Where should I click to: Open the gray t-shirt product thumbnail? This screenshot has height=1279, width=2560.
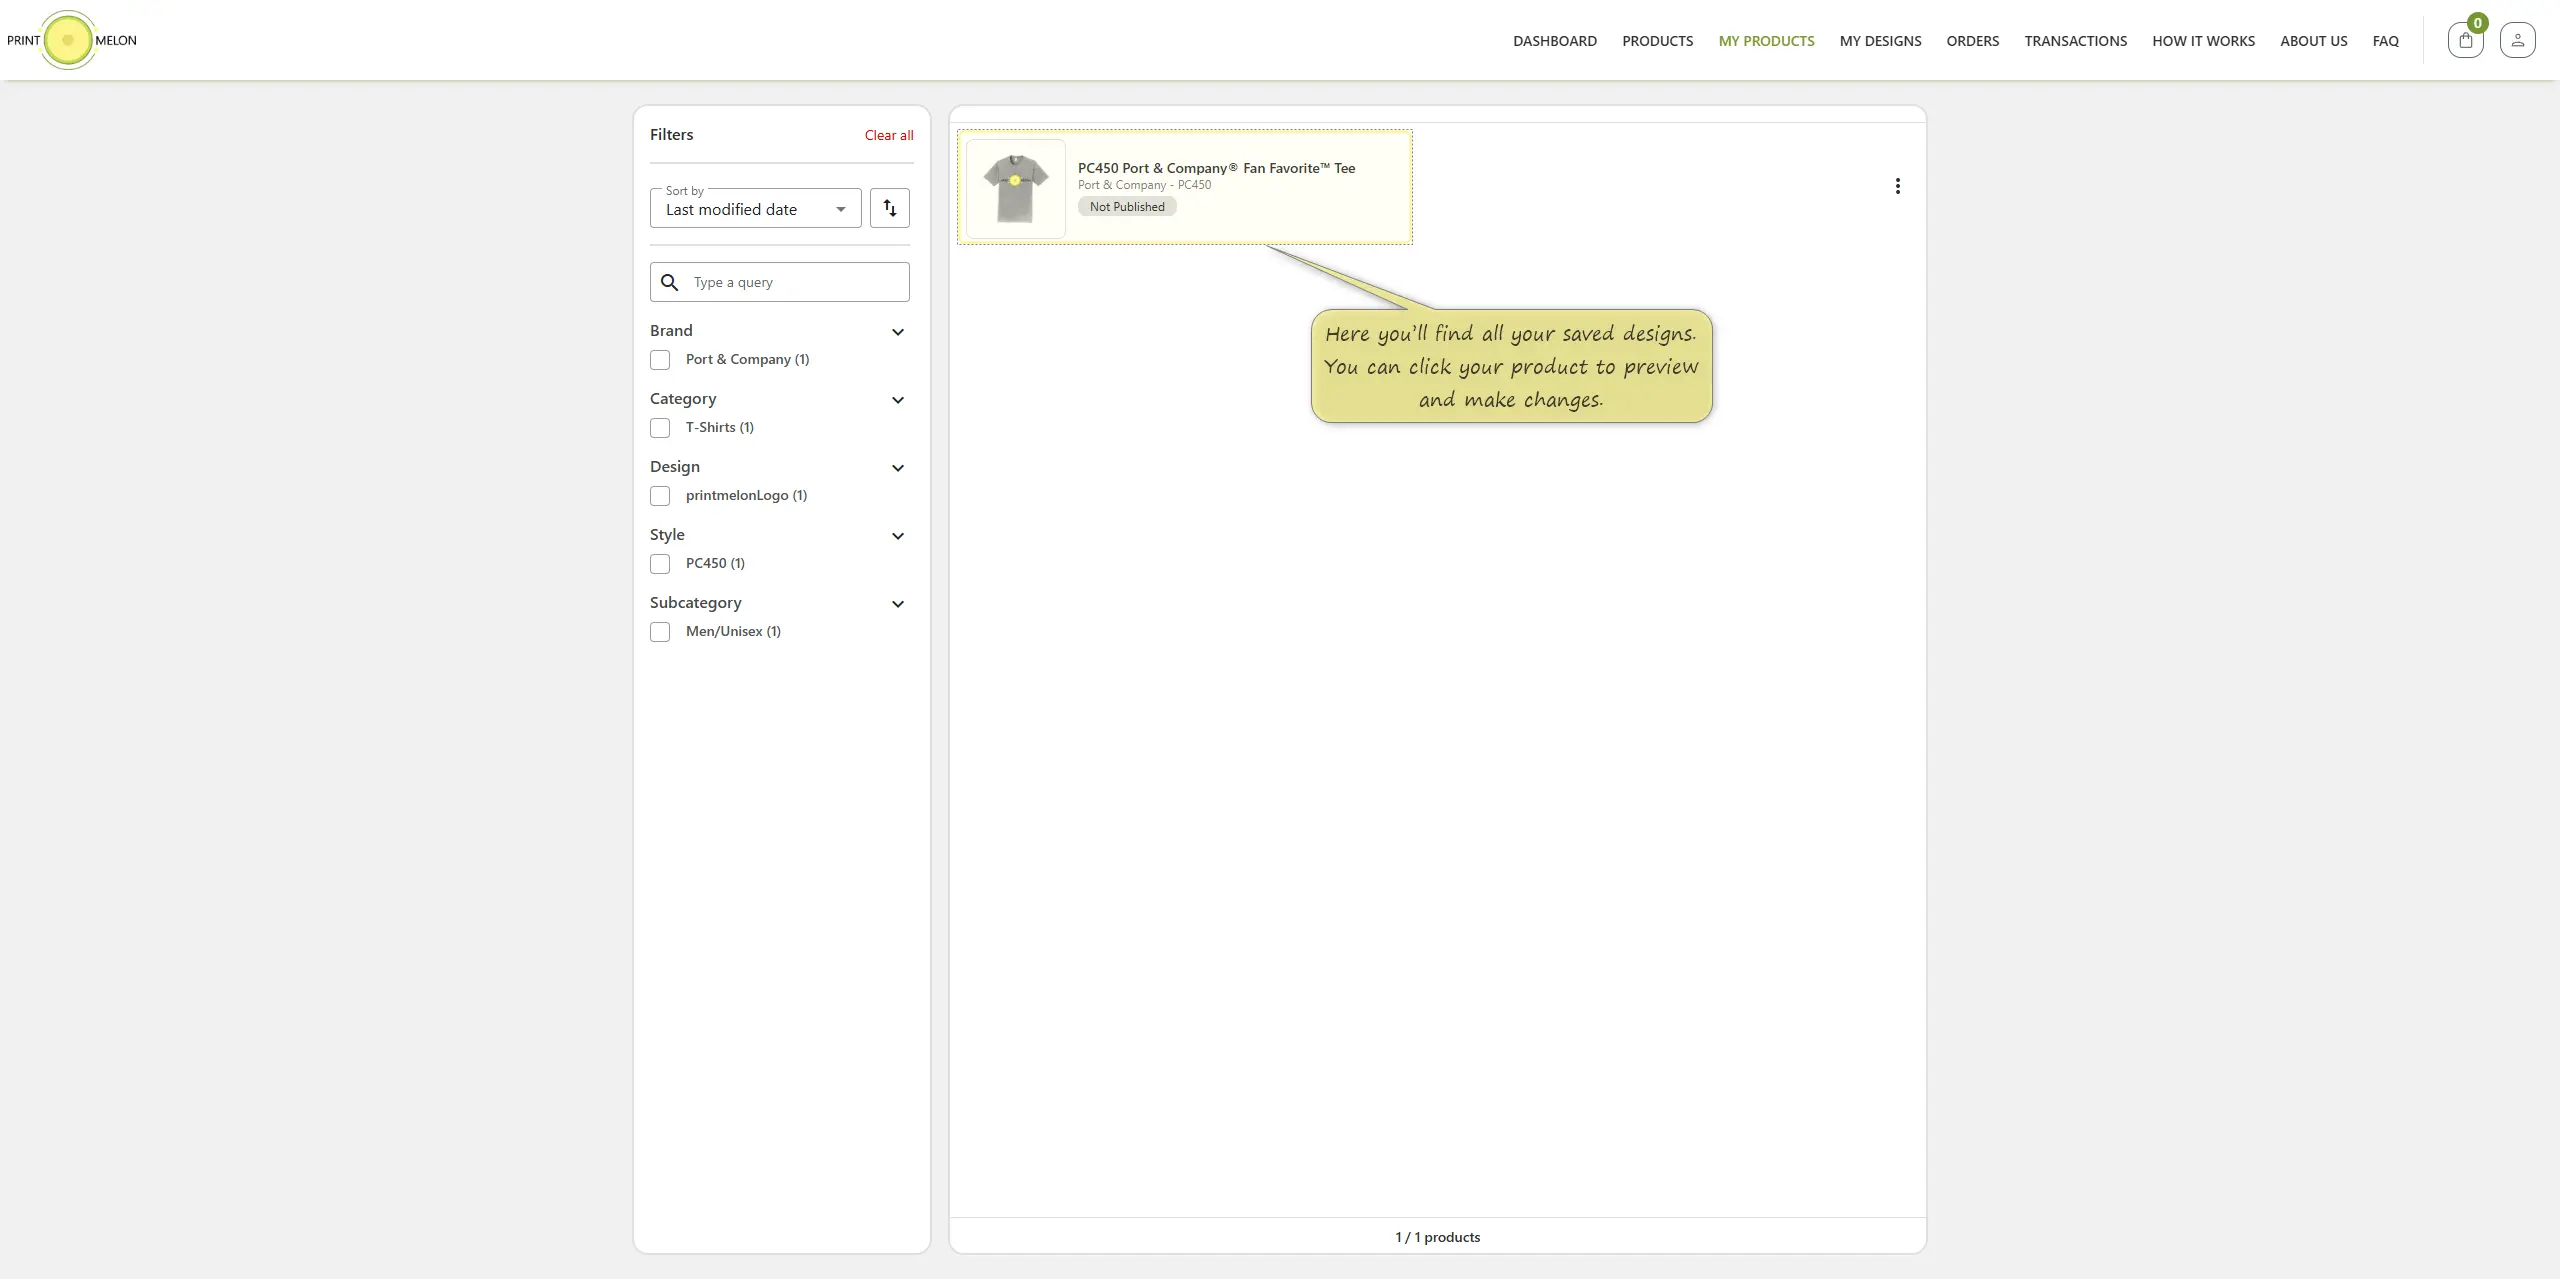coord(1015,188)
